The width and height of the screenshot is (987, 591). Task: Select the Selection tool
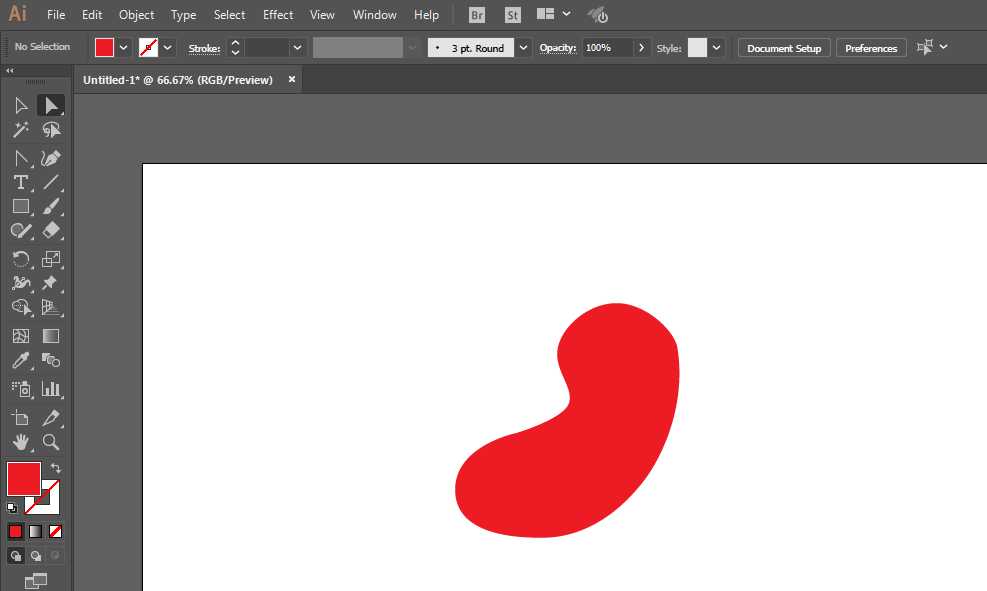[52, 105]
